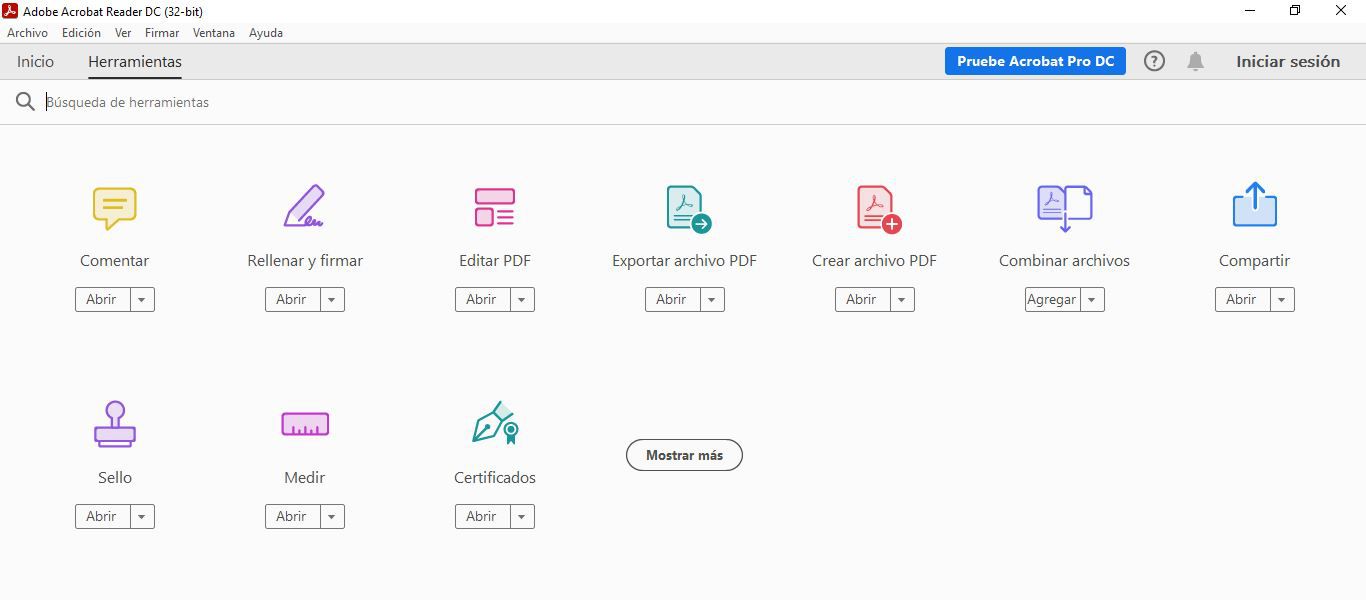Select the Crear archivo PDF icon
This screenshot has width=1366, height=600.
(x=874, y=207)
